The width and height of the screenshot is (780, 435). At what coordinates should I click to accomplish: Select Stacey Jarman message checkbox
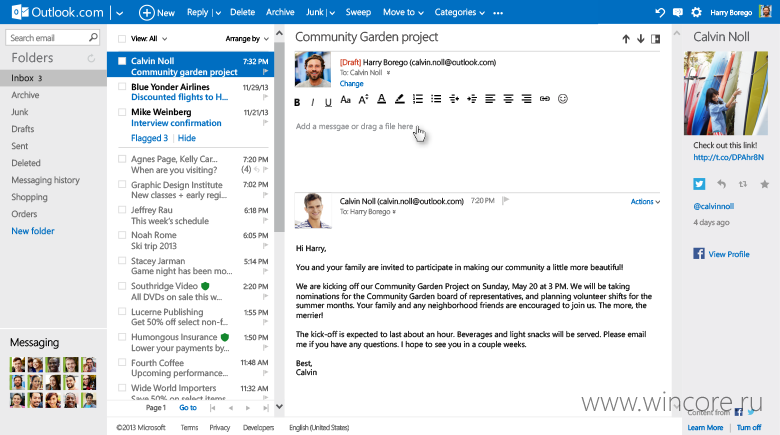click(122, 261)
